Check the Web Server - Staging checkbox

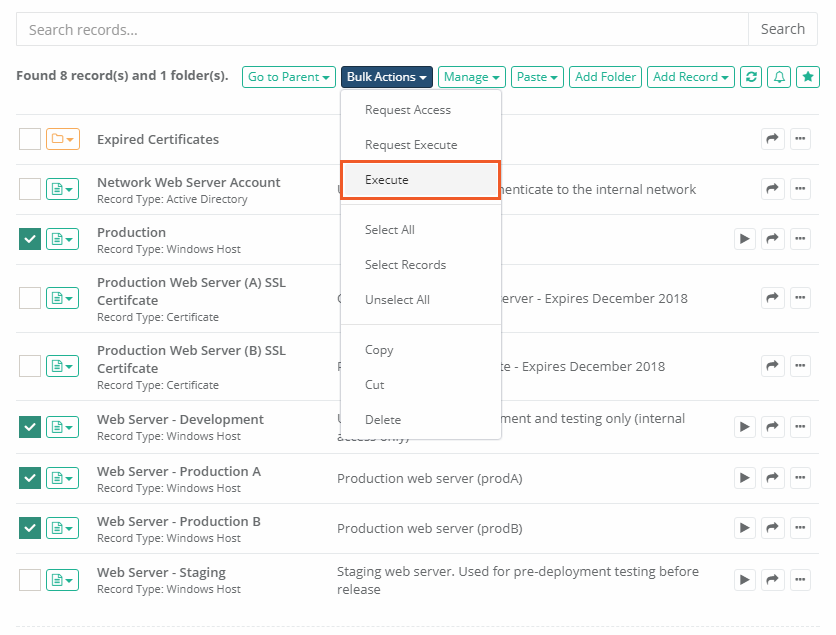(x=30, y=579)
